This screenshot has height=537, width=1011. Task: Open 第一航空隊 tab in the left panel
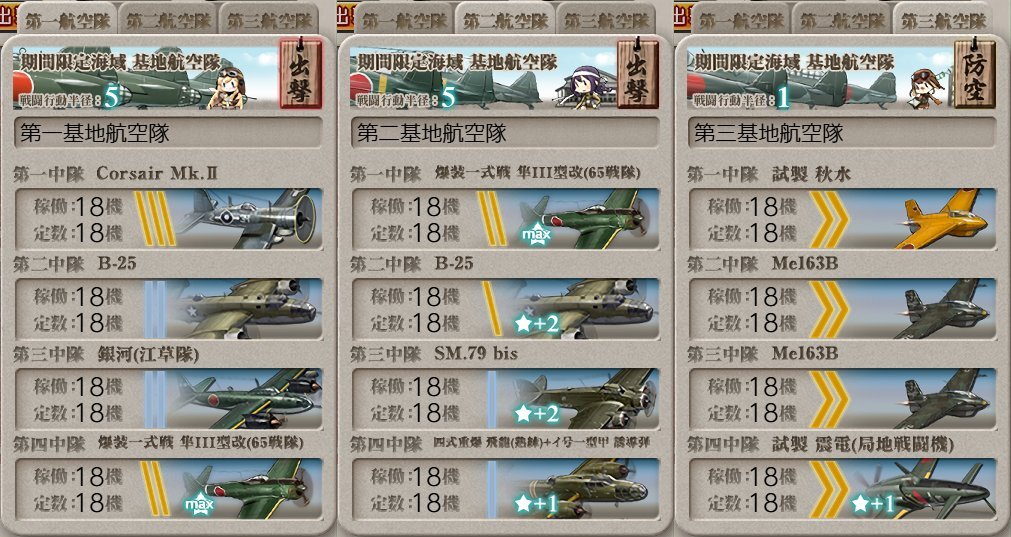pos(67,20)
